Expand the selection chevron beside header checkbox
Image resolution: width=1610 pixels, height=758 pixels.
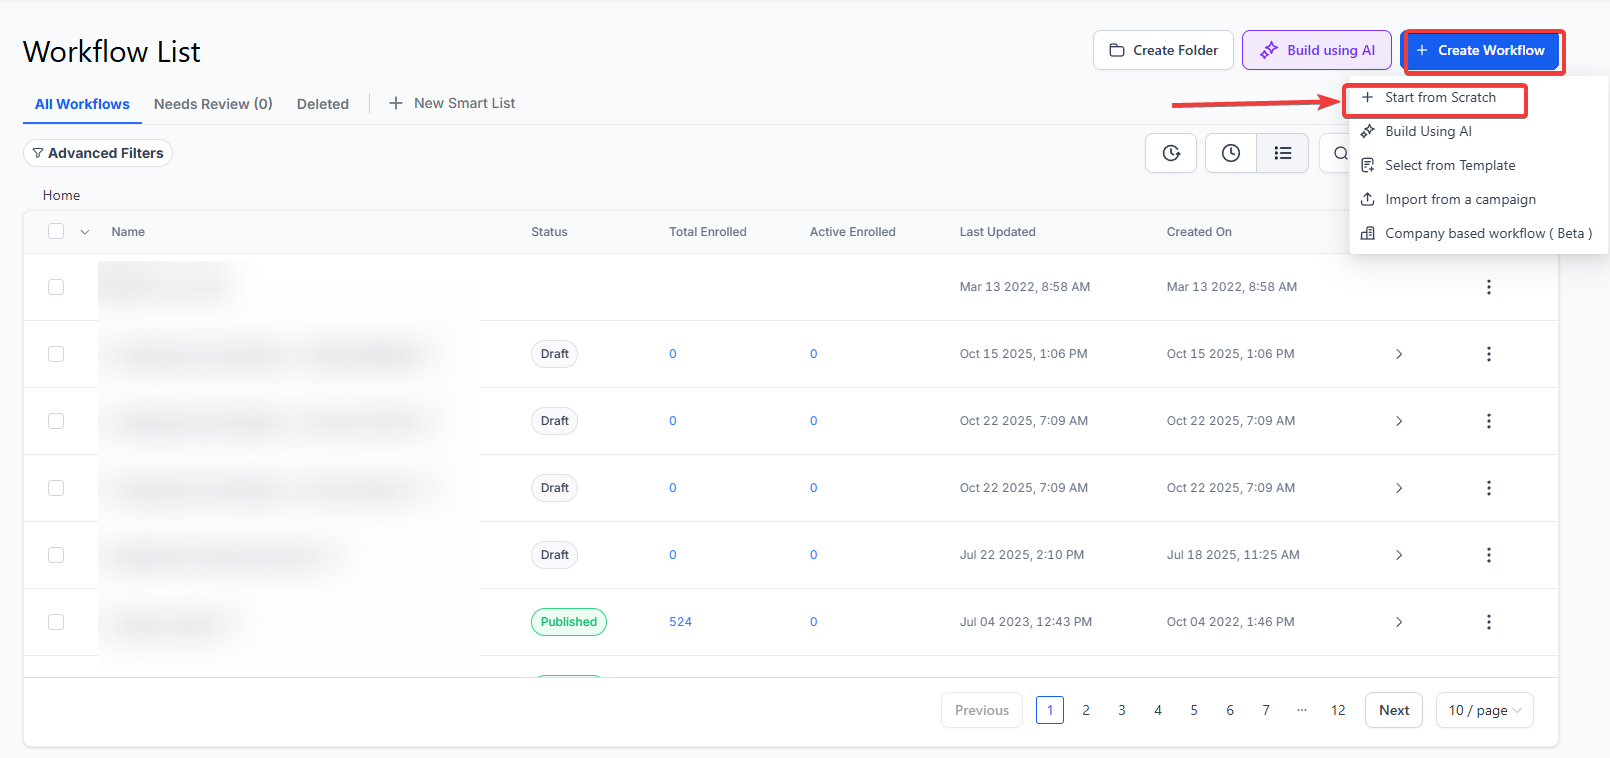point(85,232)
